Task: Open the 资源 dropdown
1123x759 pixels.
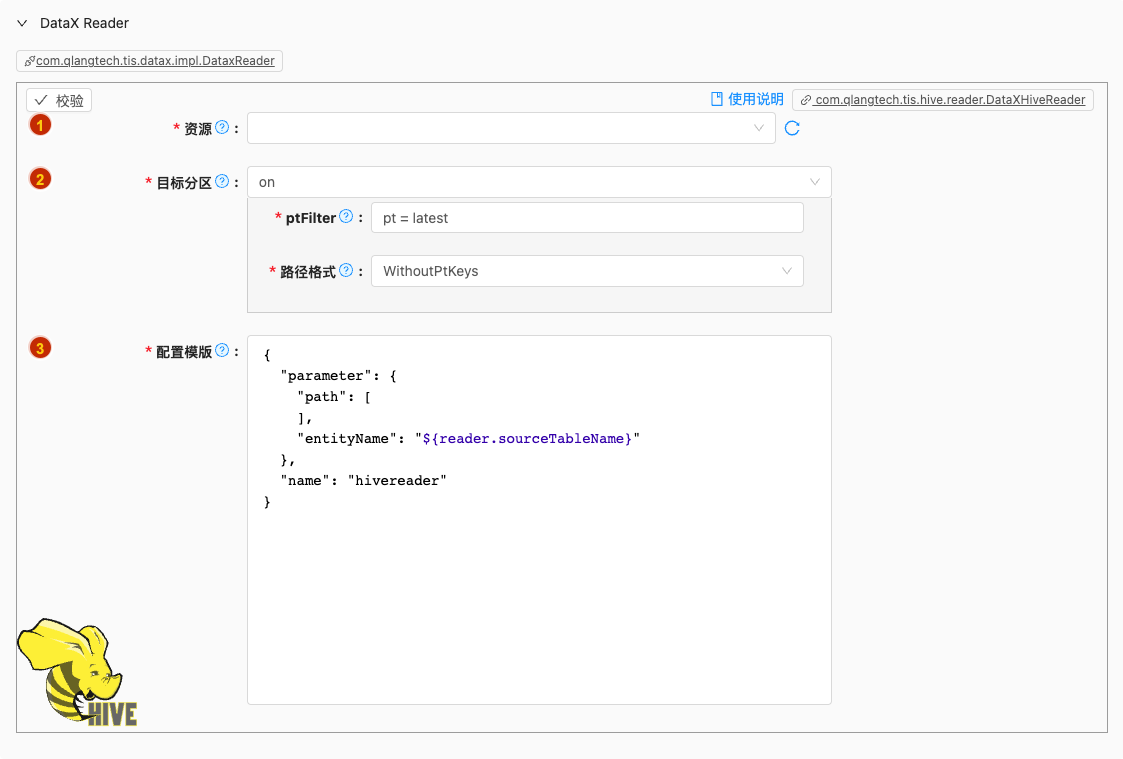Action: (x=510, y=128)
